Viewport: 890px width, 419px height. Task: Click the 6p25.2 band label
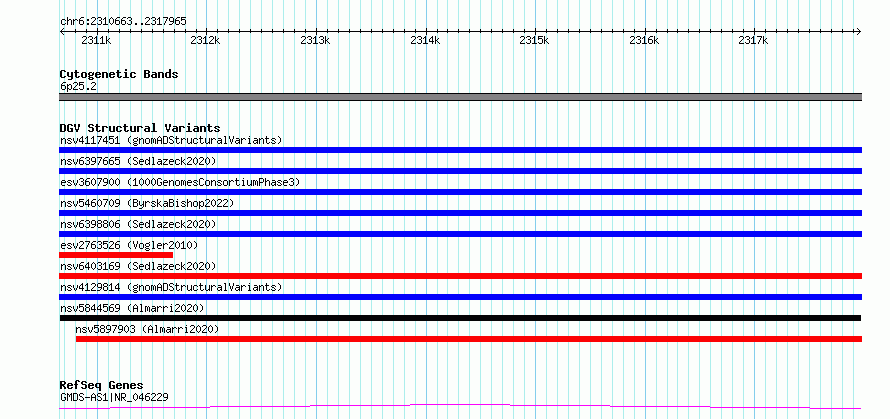tap(78, 86)
